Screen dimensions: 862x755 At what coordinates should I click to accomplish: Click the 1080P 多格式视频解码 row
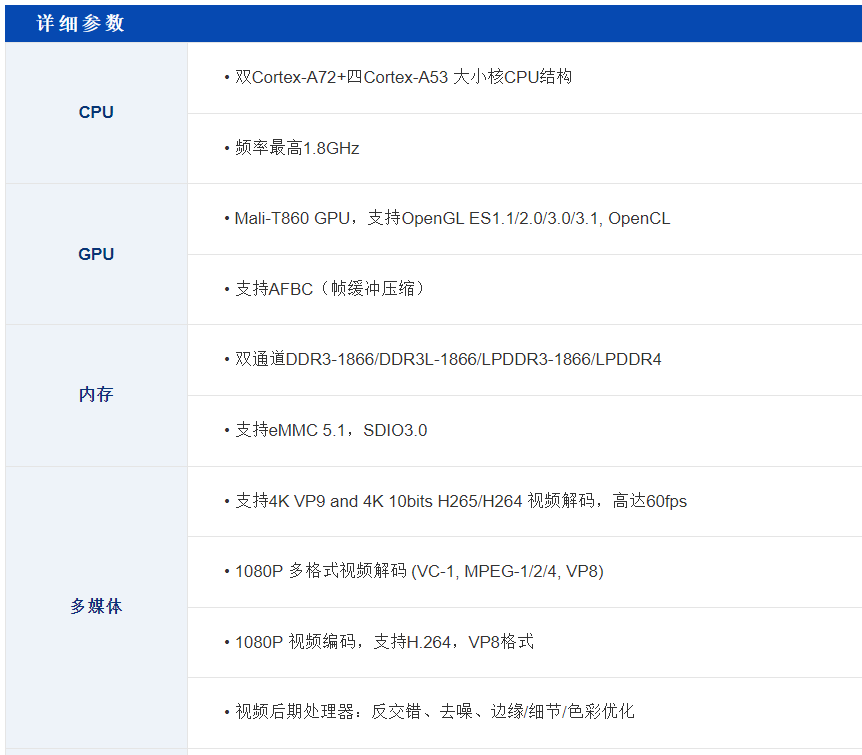[525, 572]
